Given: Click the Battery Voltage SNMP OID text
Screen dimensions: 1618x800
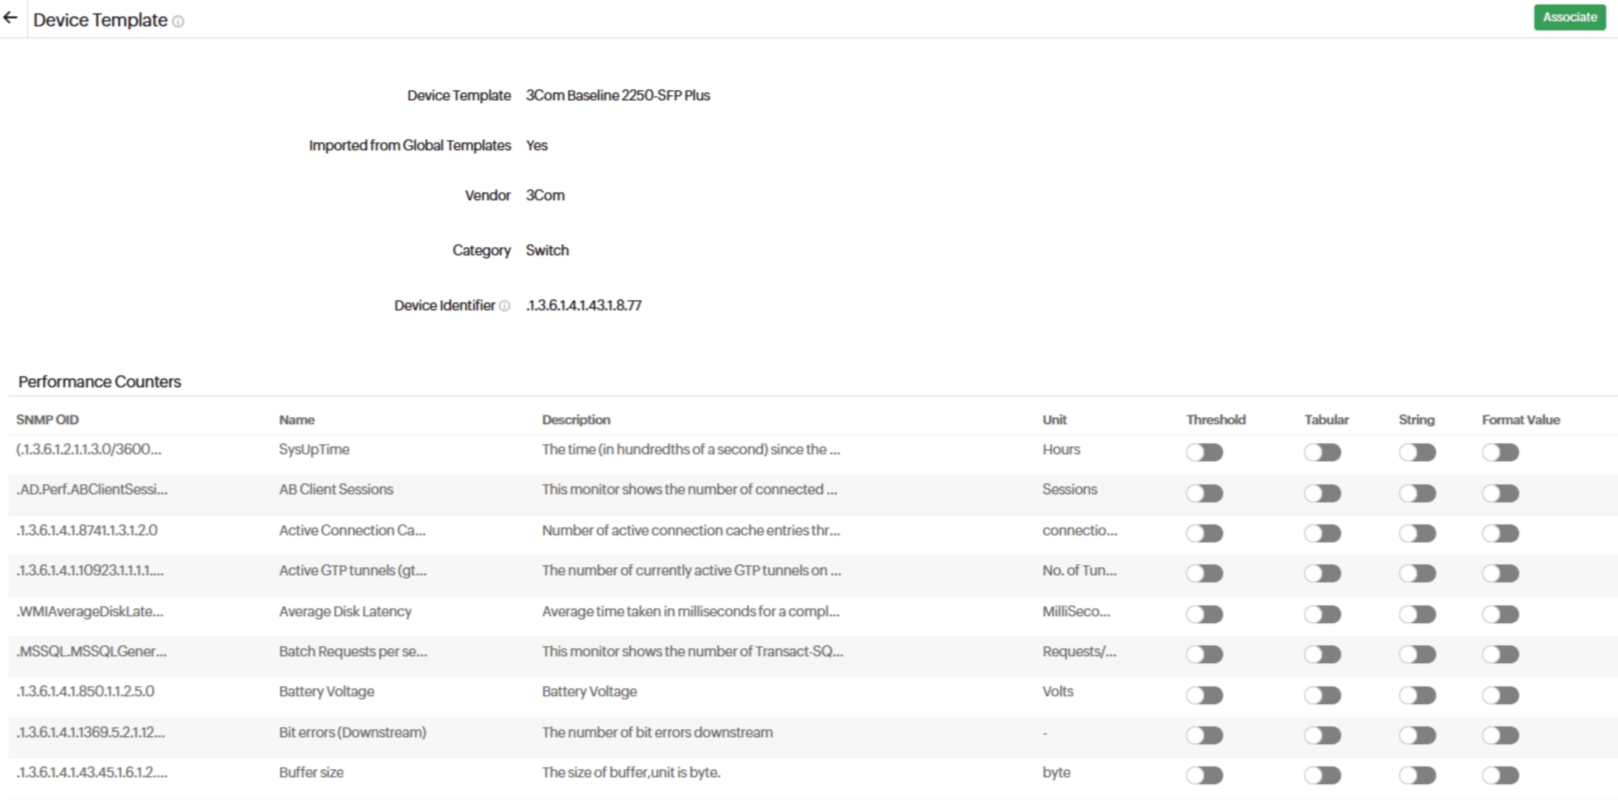Looking at the screenshot, I should tap(86, 692).
